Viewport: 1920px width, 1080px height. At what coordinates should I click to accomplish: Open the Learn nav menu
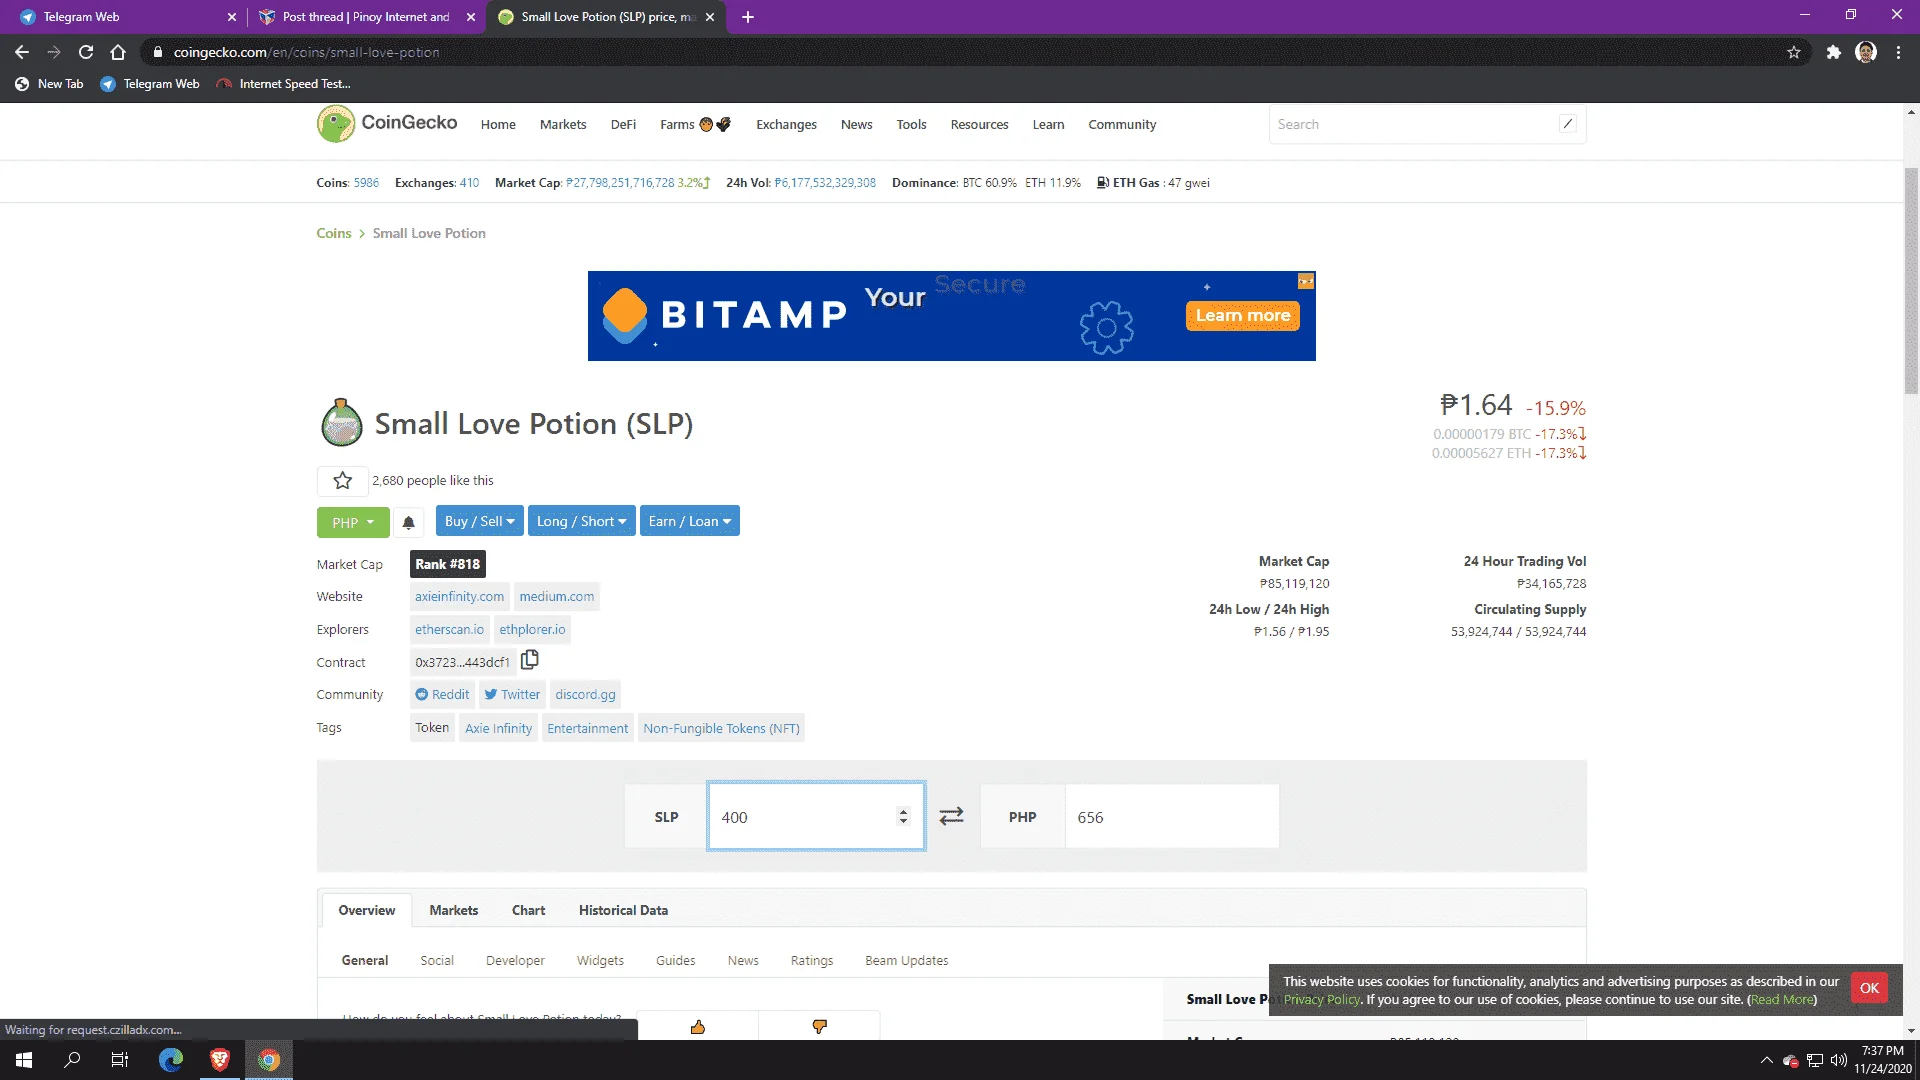[x=1048, y=124]
